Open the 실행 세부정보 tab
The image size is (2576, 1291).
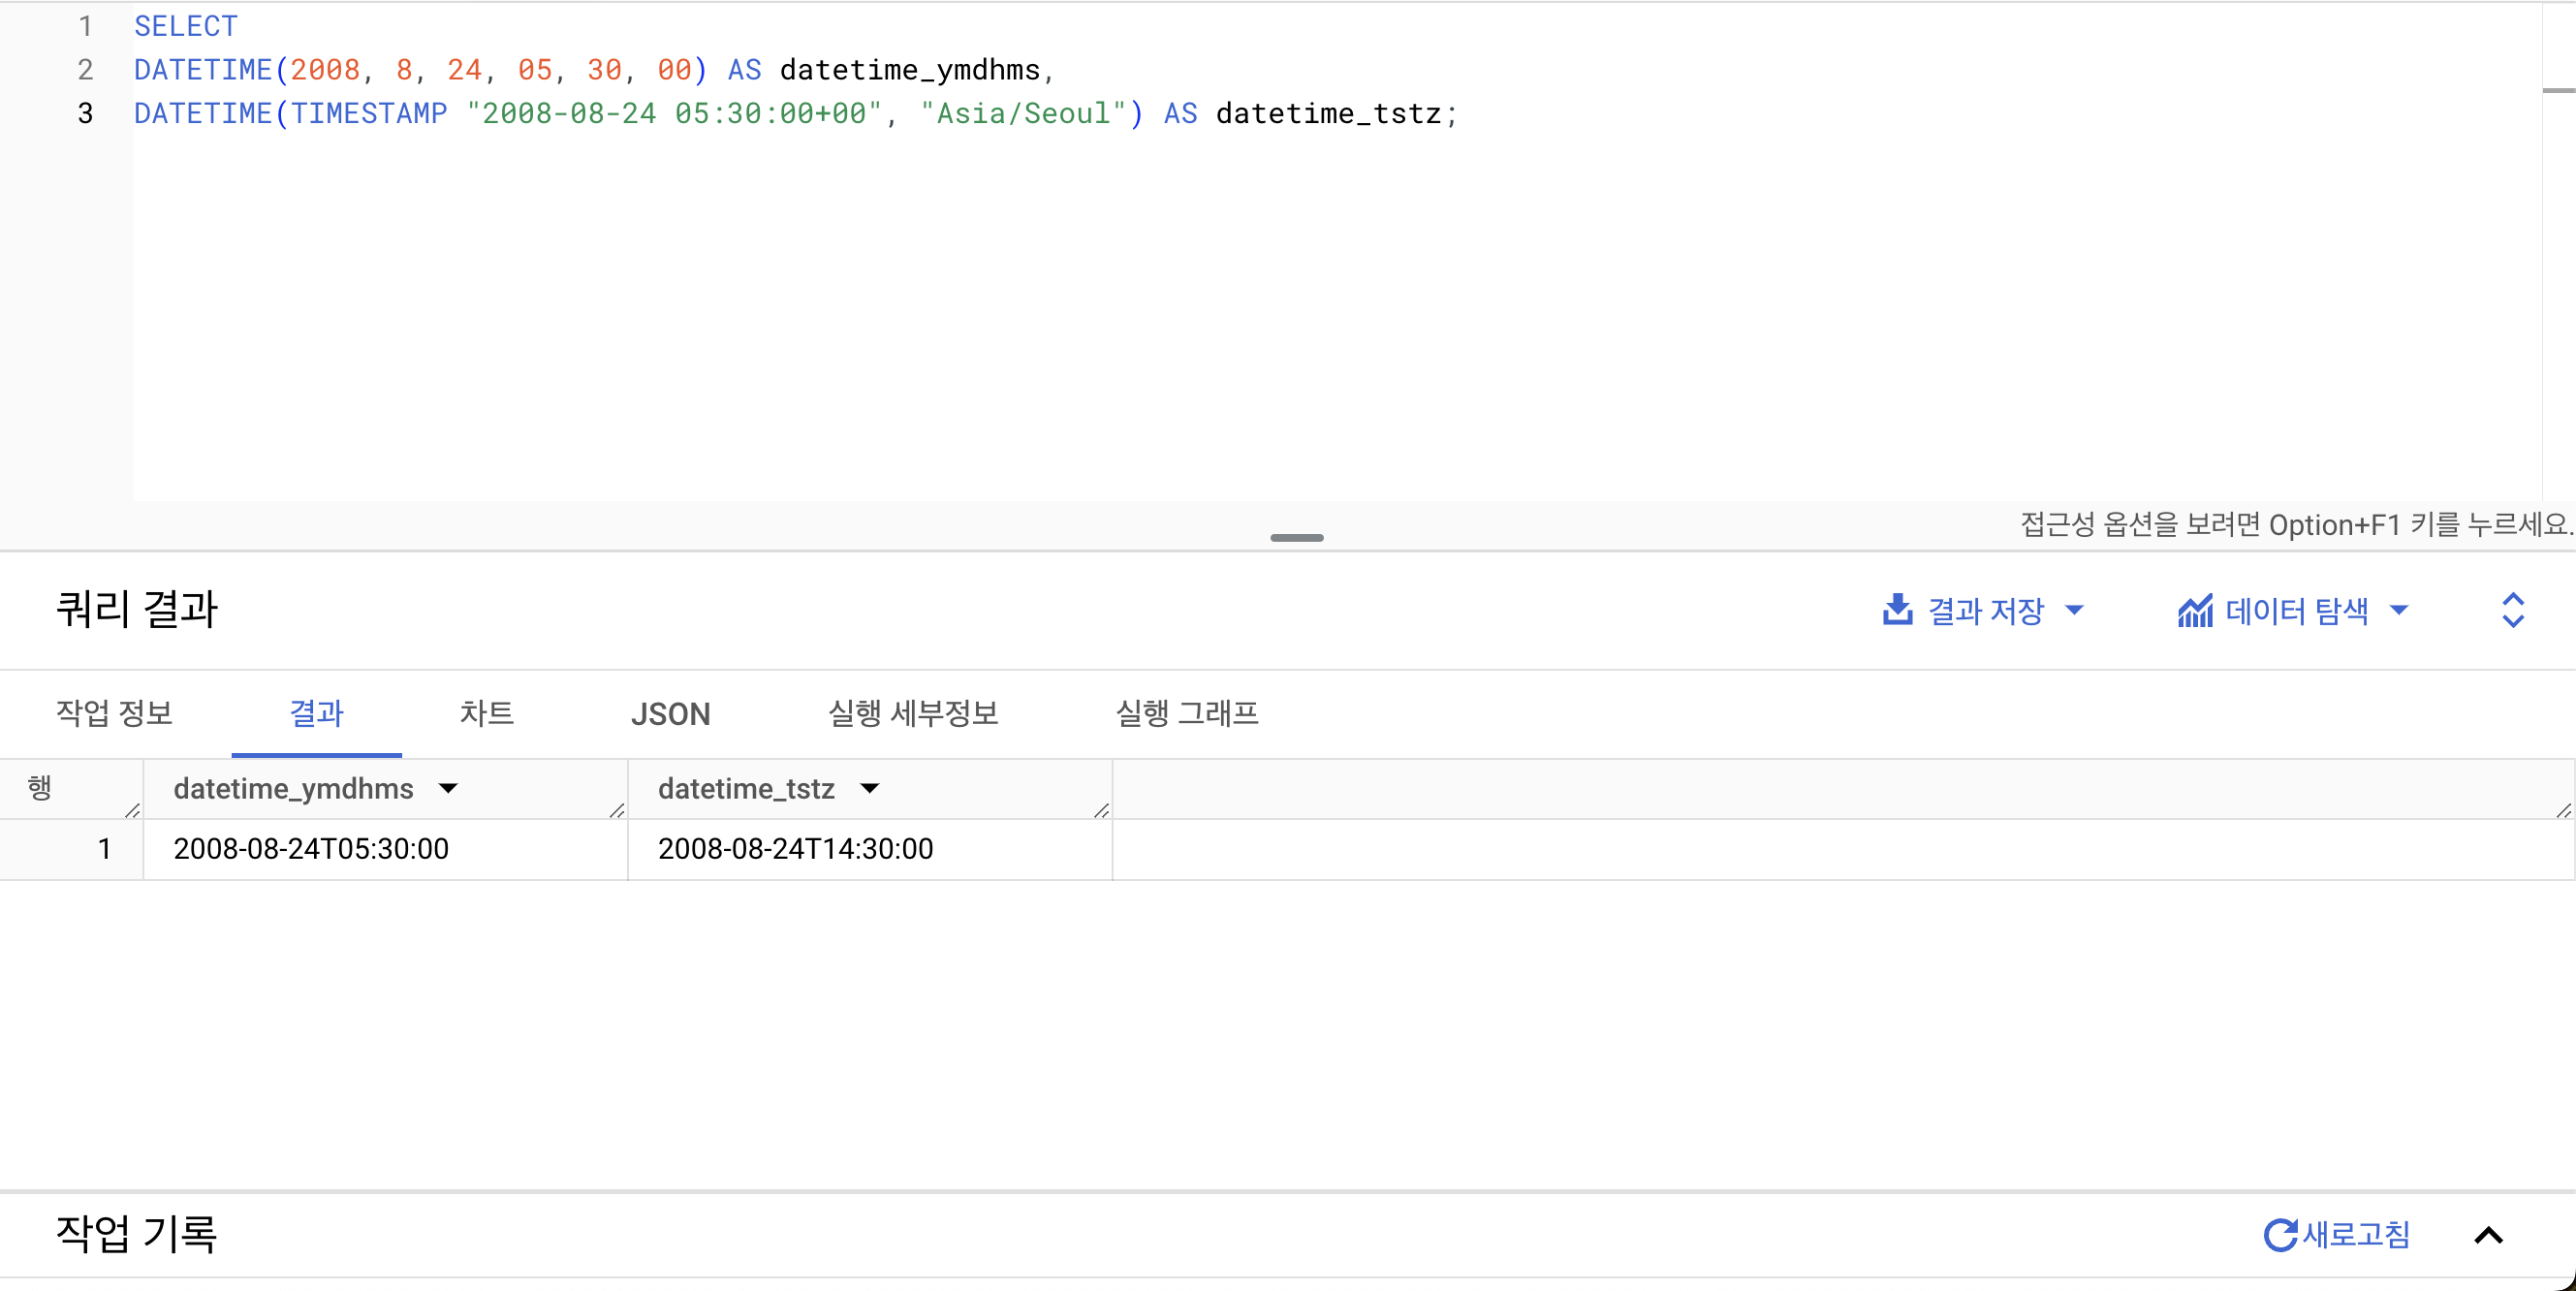click(x=912, y=714)
